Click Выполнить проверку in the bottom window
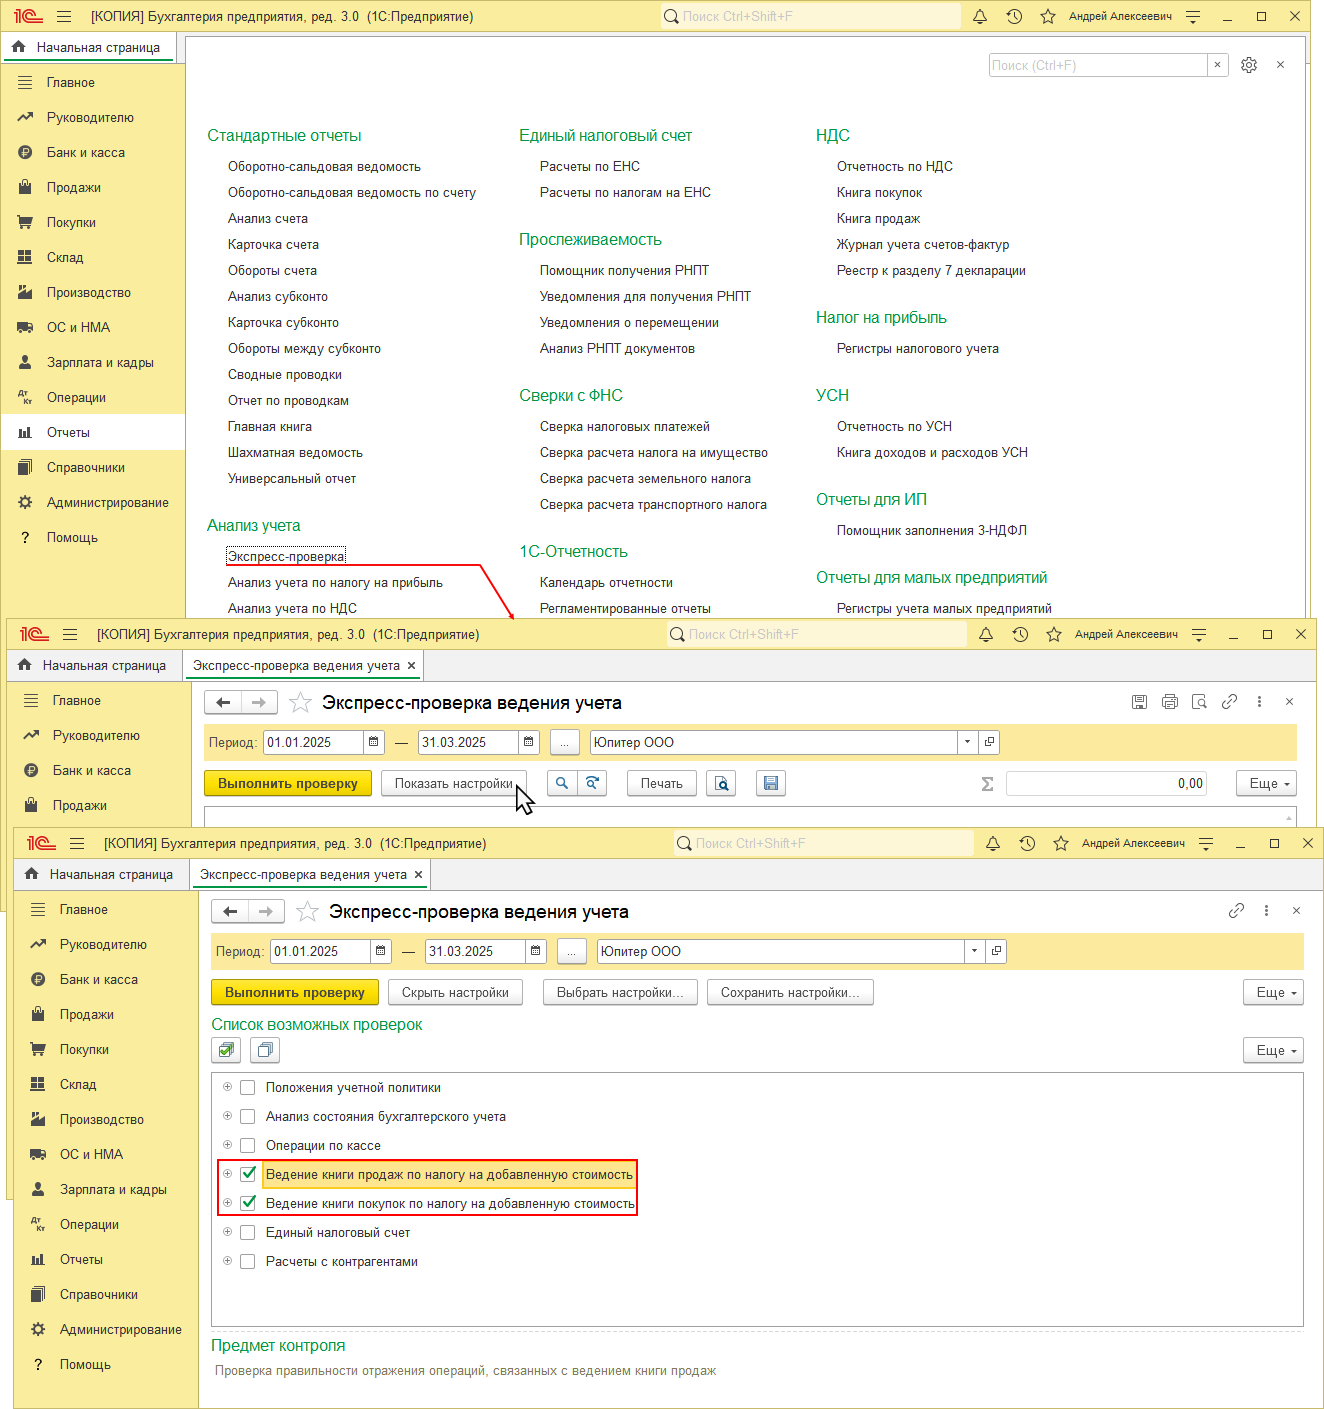 click(x=295, y=993)
